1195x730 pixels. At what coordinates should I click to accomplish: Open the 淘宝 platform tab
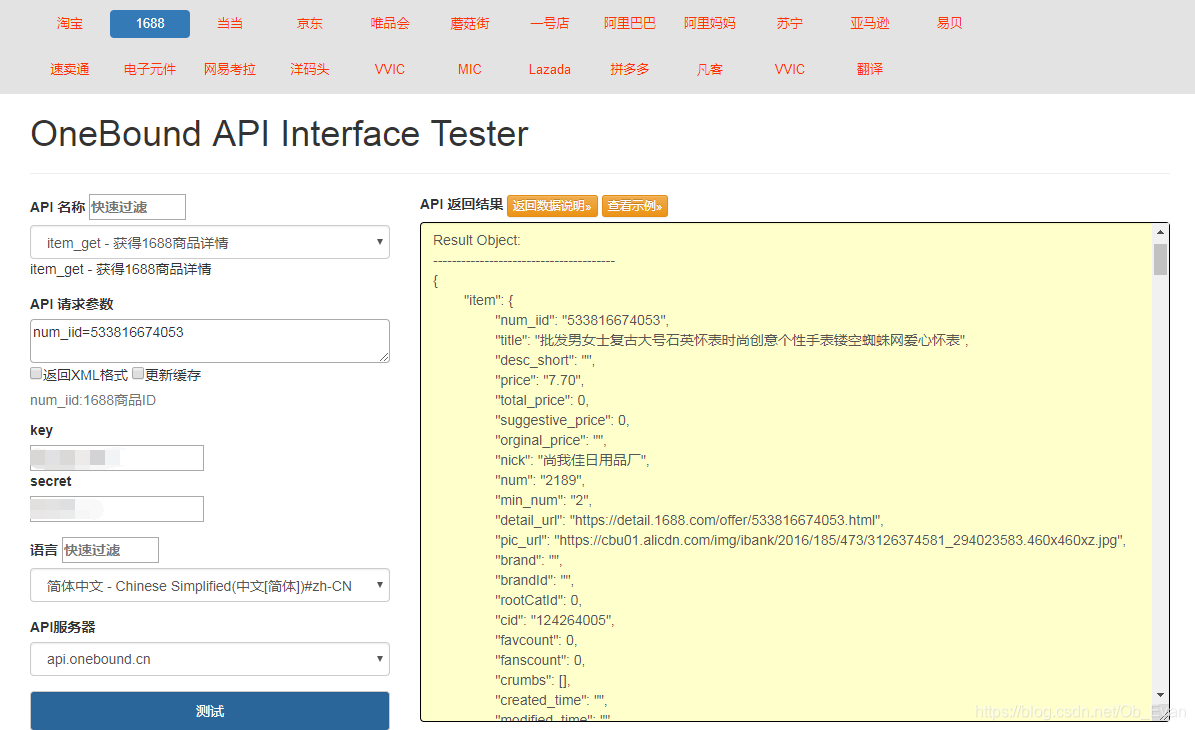(x=69, y=24)
